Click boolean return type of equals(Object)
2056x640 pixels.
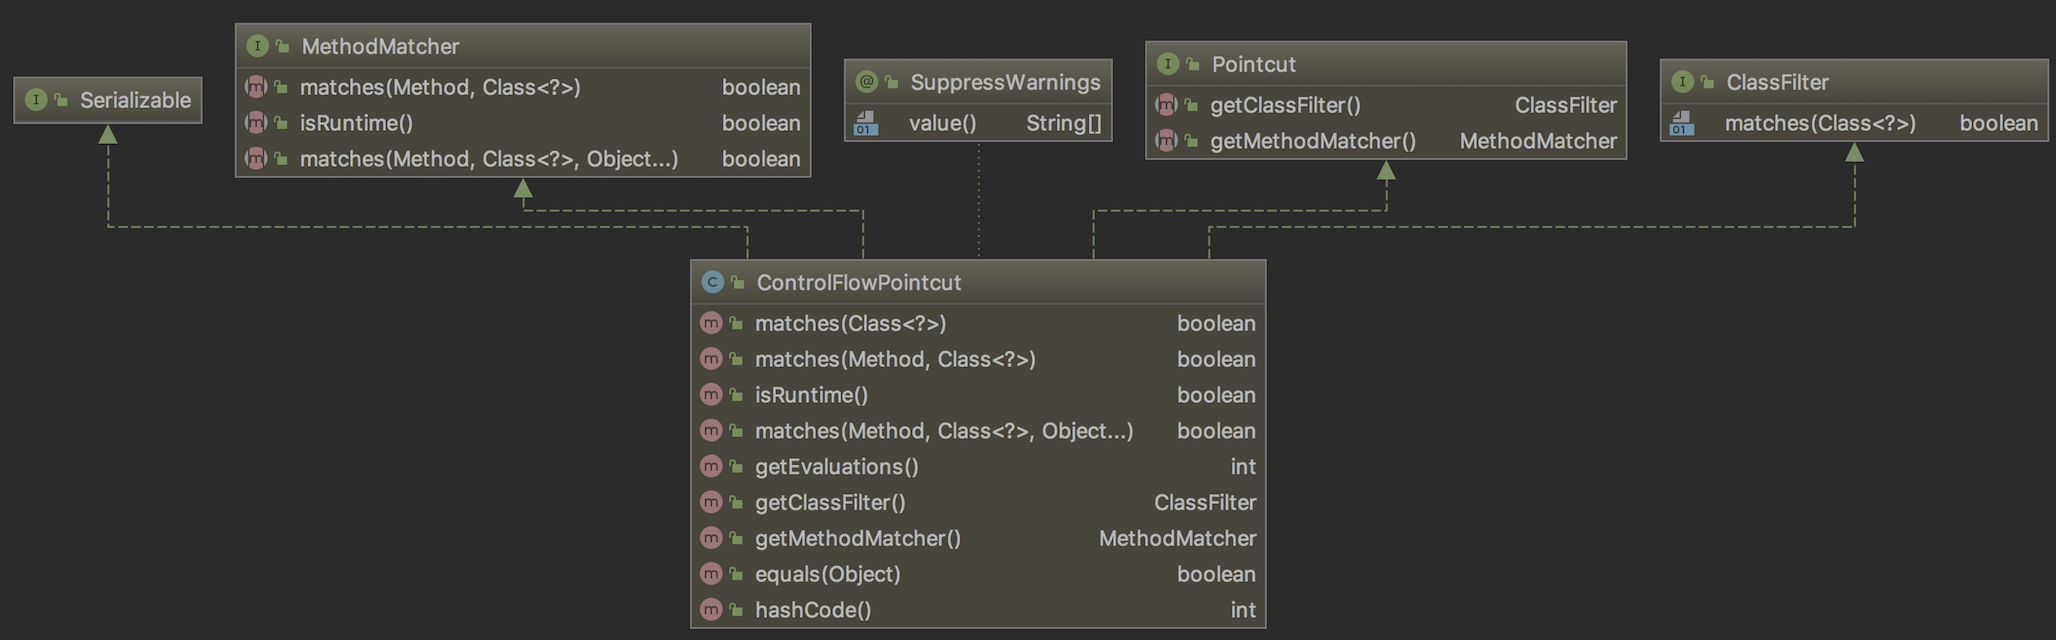coord(1216,574)
